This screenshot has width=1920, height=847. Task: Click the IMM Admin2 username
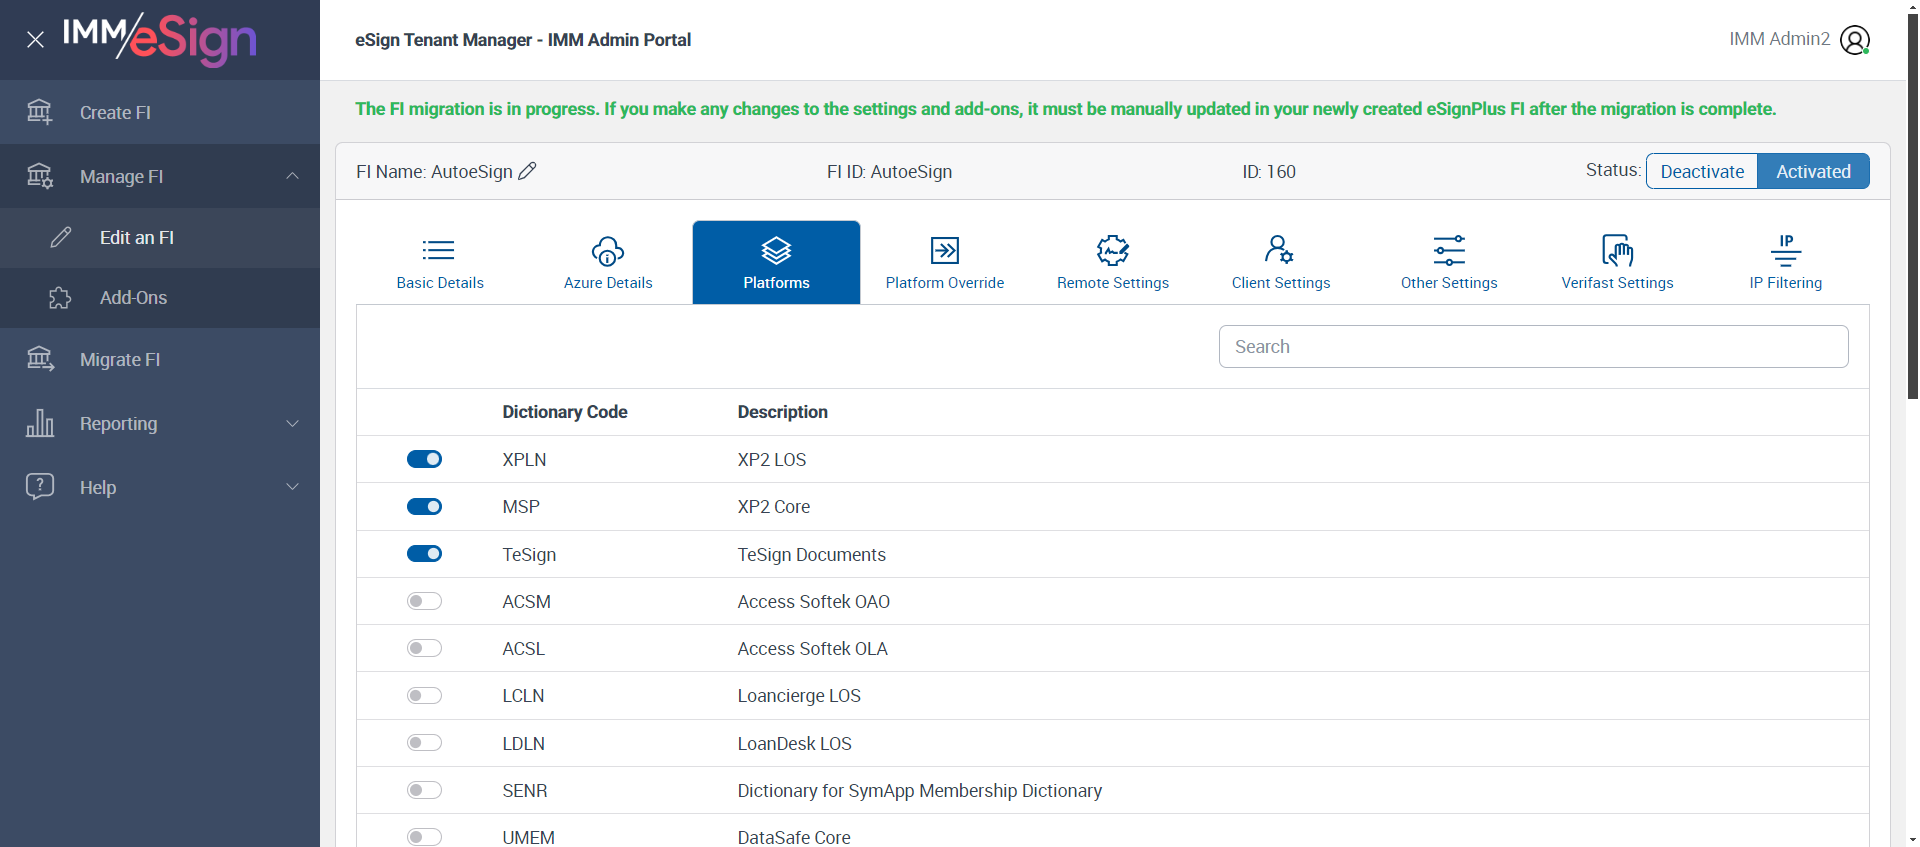pos(1779,39)
